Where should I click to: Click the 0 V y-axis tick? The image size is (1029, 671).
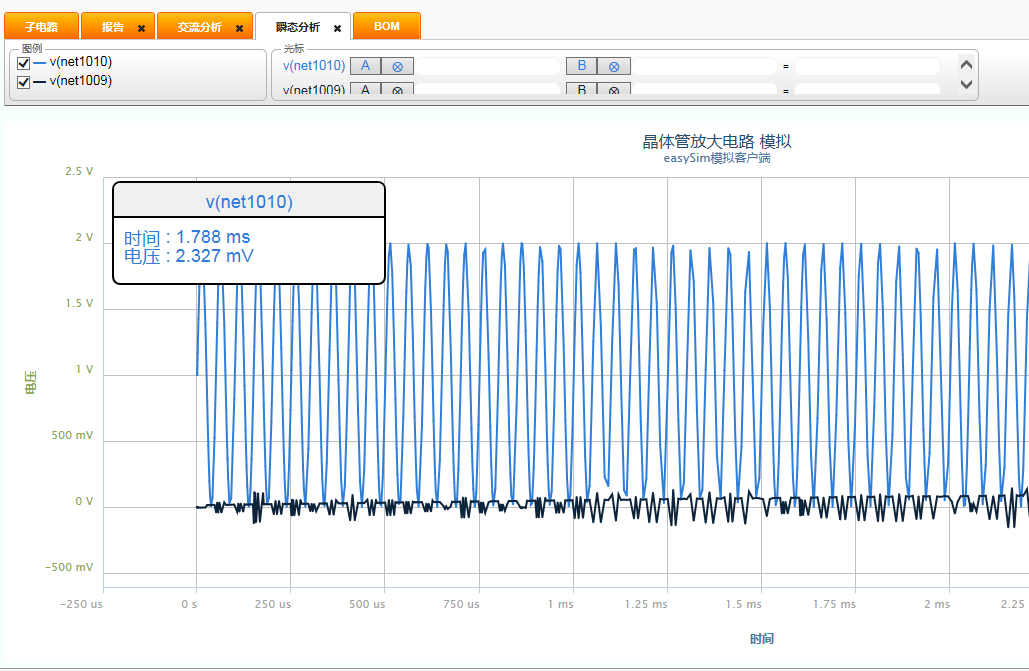coord(84,502)
